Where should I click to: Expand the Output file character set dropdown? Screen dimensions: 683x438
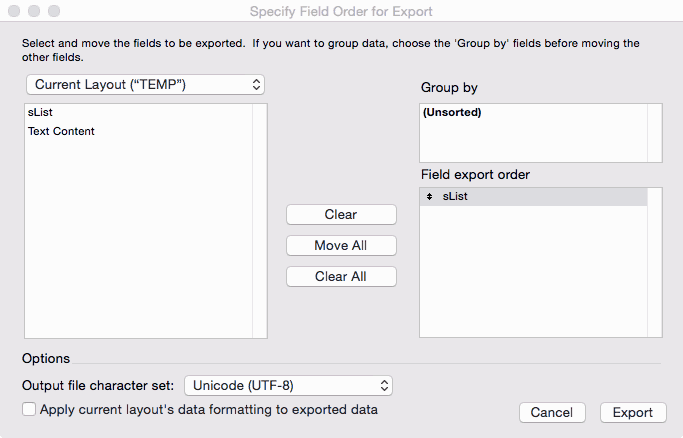288,385
